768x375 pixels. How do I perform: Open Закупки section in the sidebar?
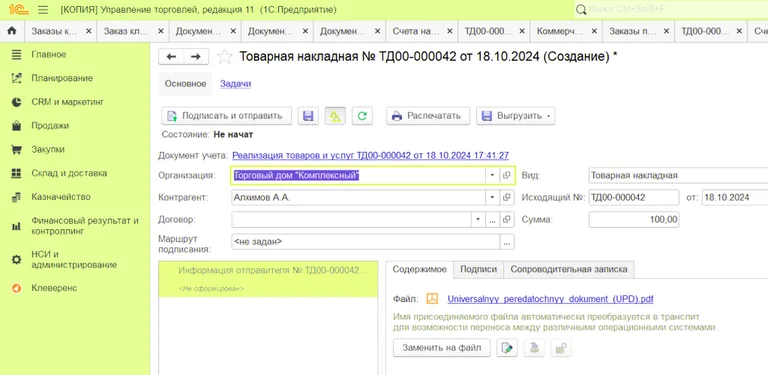tap(48, 149)
